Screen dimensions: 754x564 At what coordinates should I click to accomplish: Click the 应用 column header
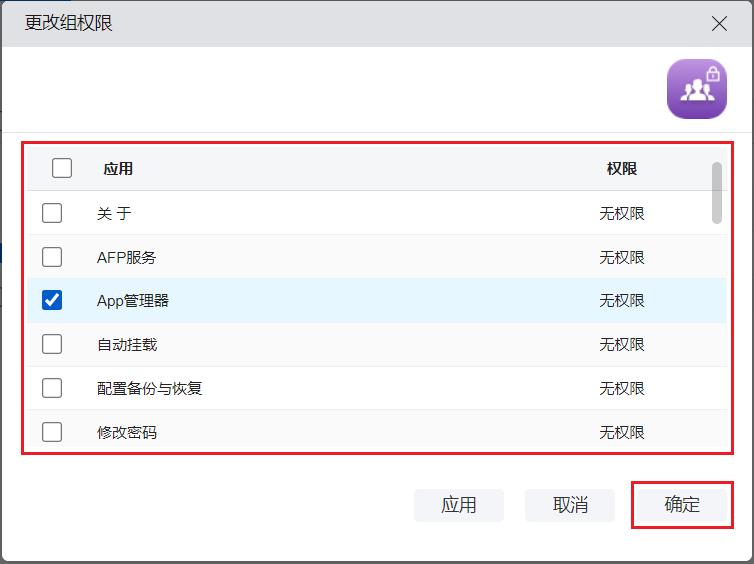[118, 169]
